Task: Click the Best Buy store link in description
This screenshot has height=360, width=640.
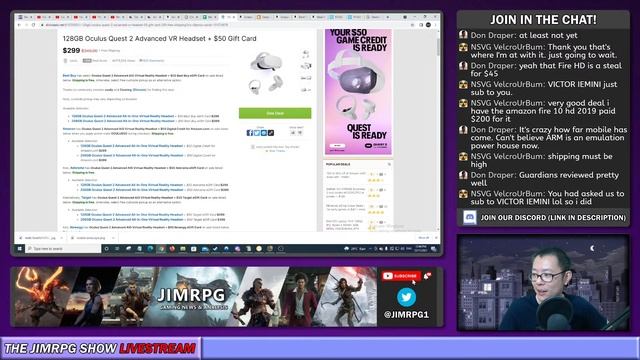Action: (x=69, y=76)
